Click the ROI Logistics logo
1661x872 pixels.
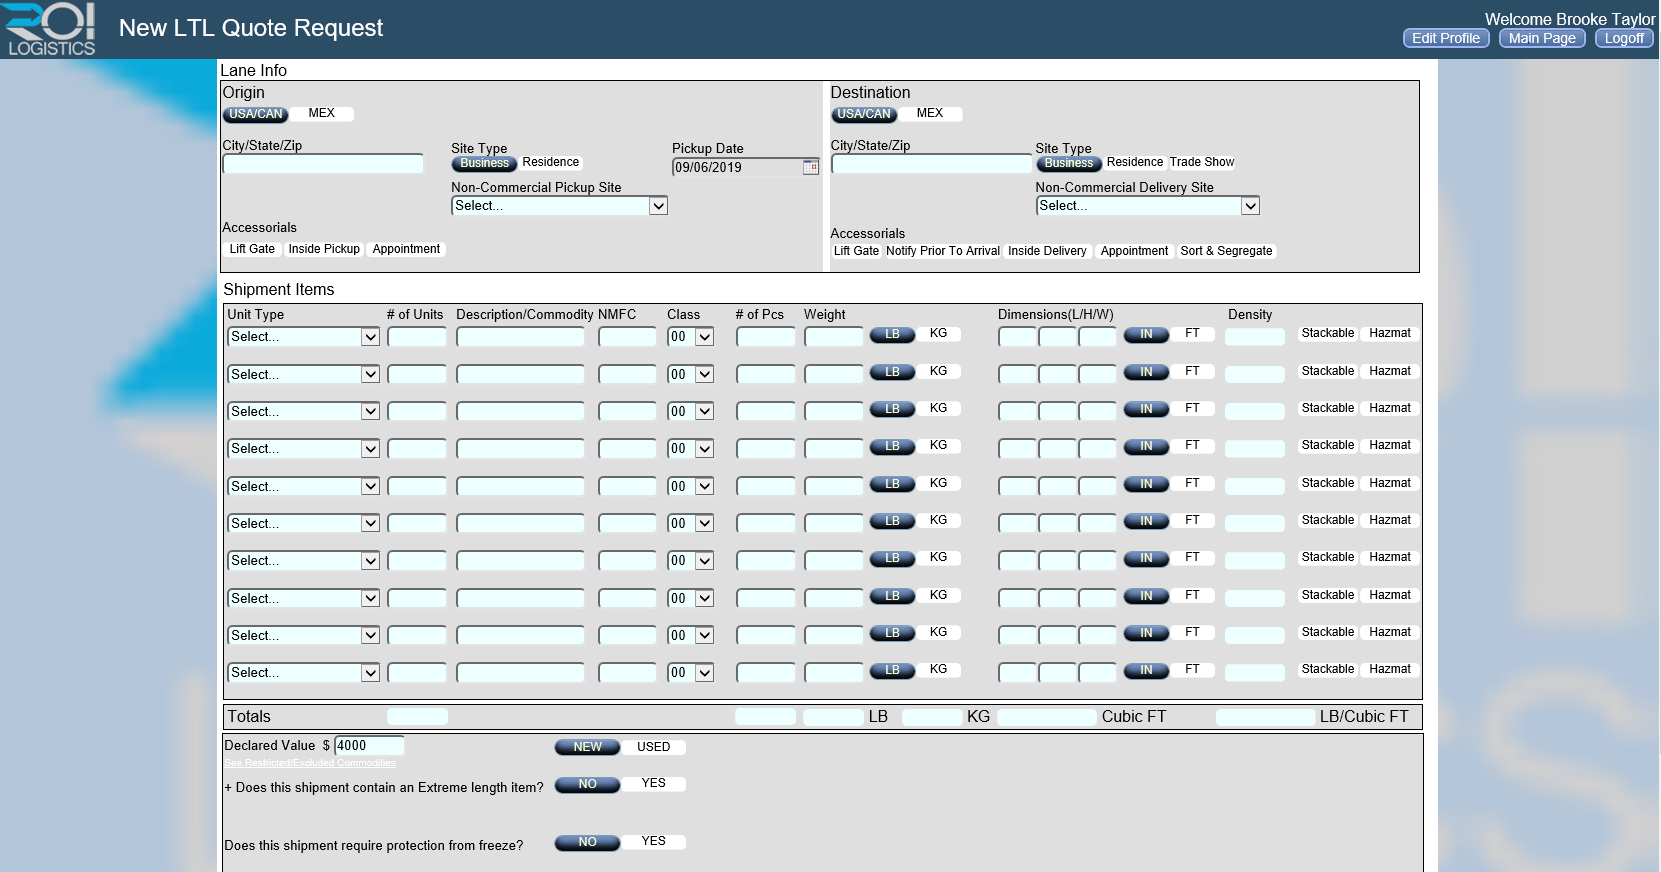[x=50, y=29]
